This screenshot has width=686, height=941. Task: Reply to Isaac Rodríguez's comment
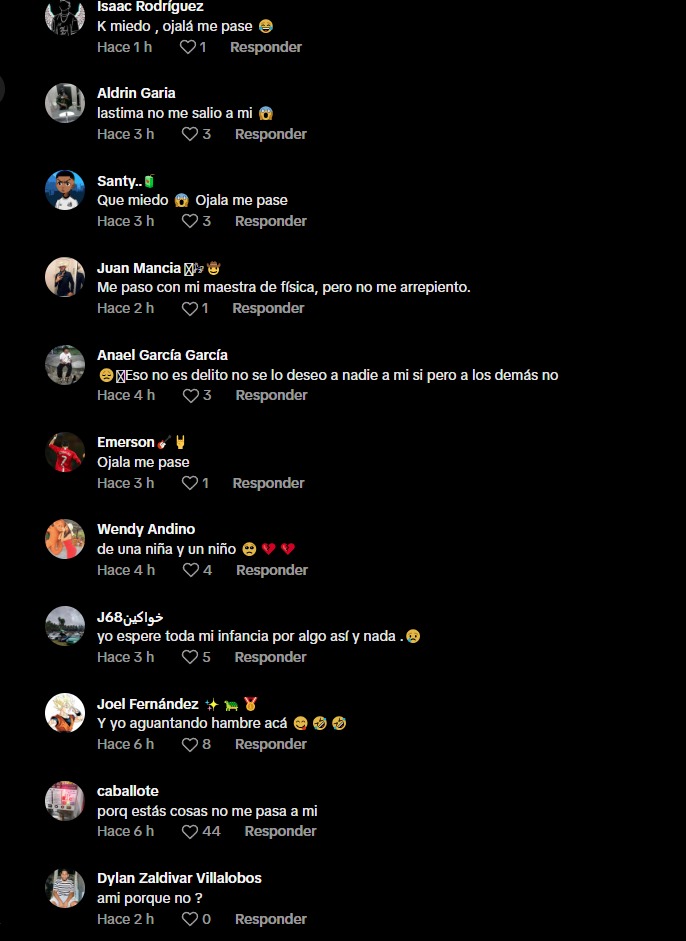pos(266,47)
